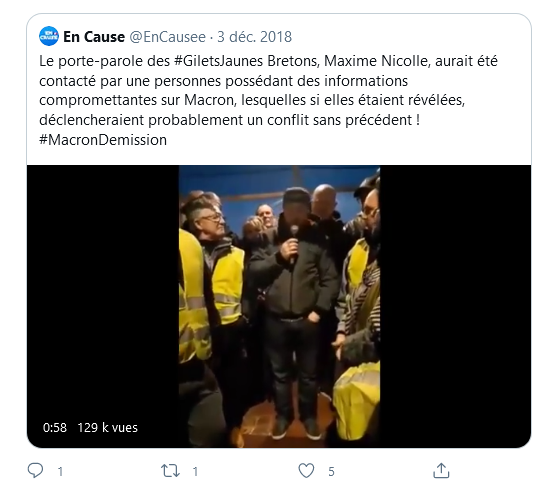Open the tweet permalink dated 3 déc. 2018

[254, 37]
